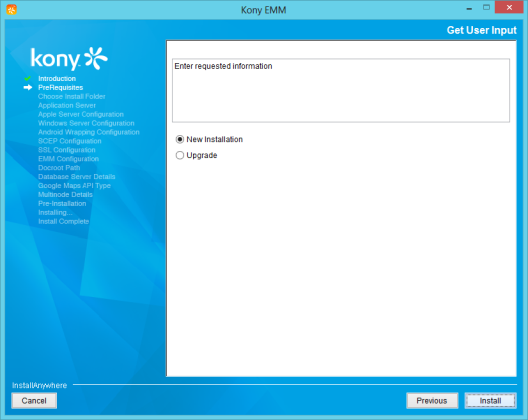Click the Introduction step in sidebar
Viewport: 528px width, 420px height.
(57, 78)
